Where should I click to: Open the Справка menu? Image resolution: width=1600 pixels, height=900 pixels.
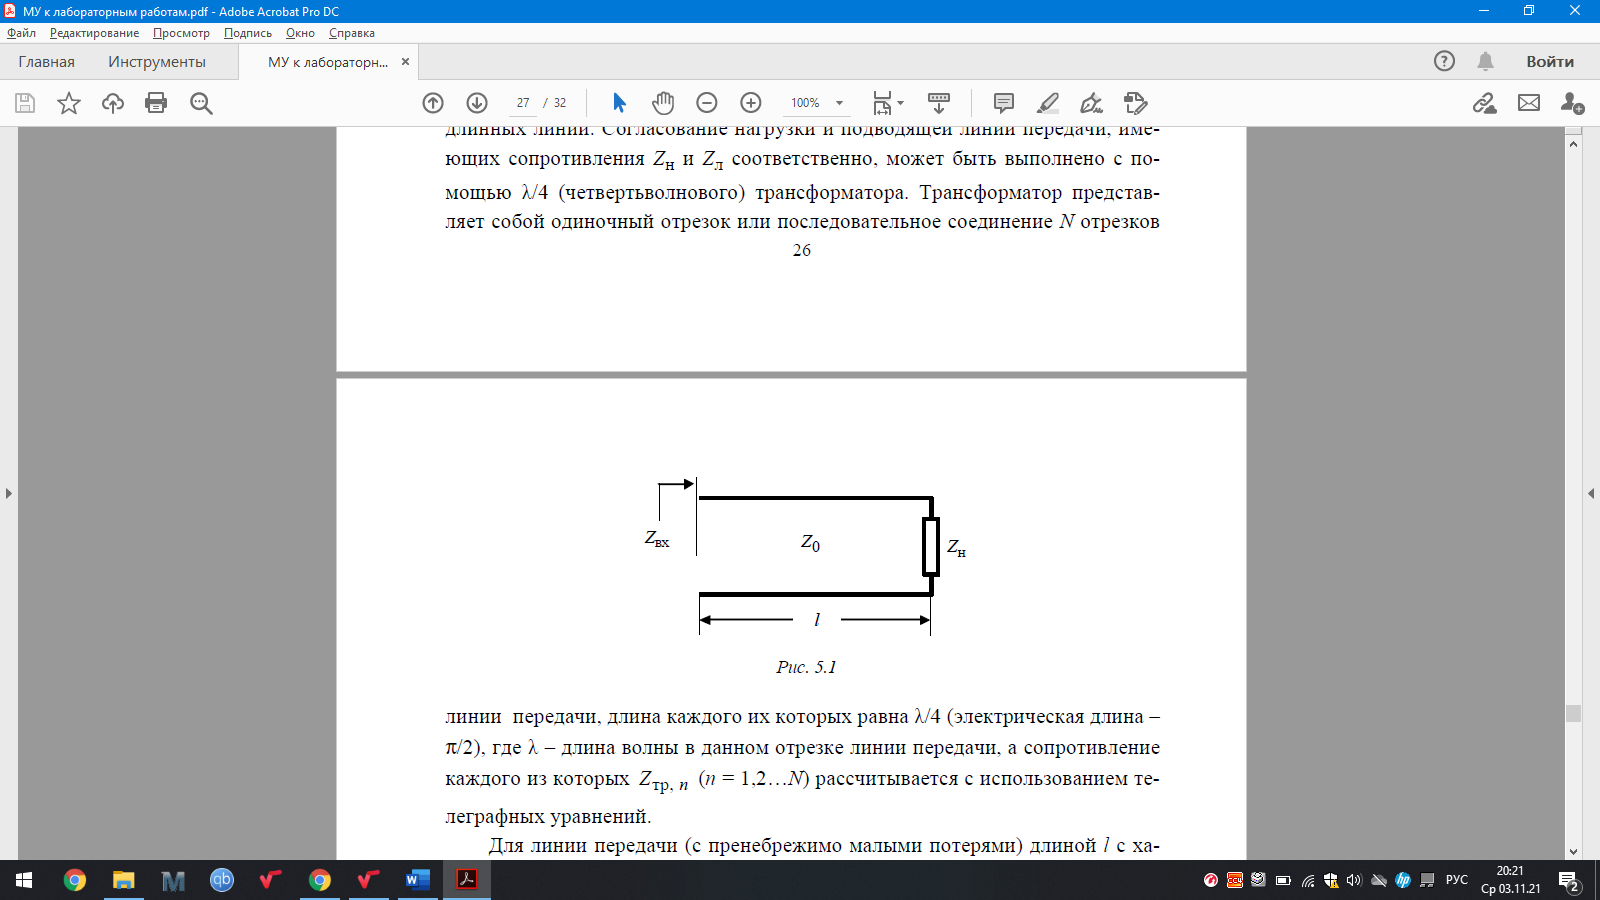352,33
